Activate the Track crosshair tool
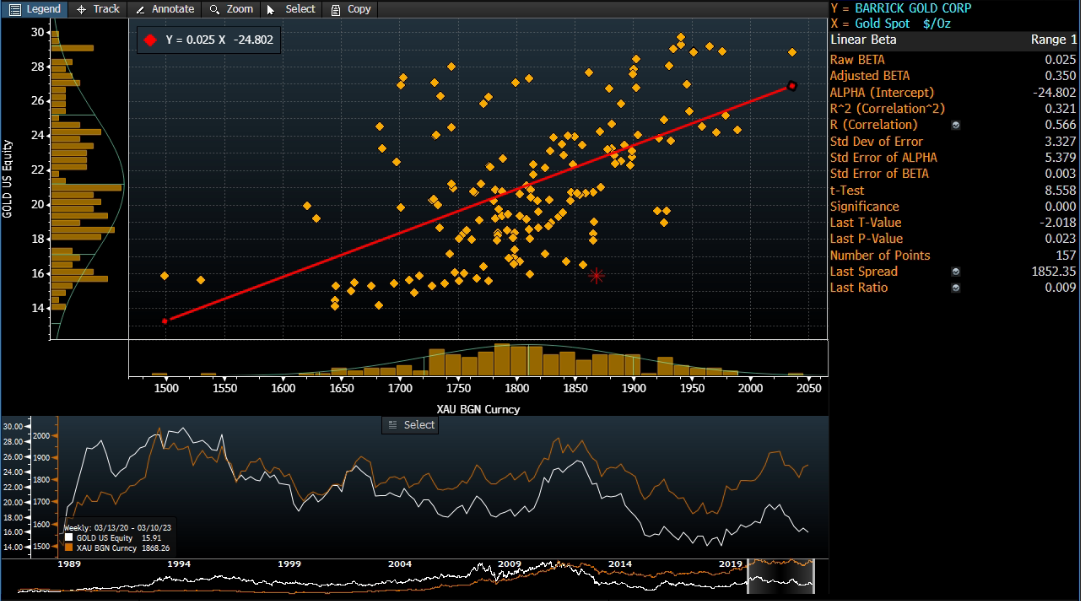Screen dimensions: 1081x601 98,9
